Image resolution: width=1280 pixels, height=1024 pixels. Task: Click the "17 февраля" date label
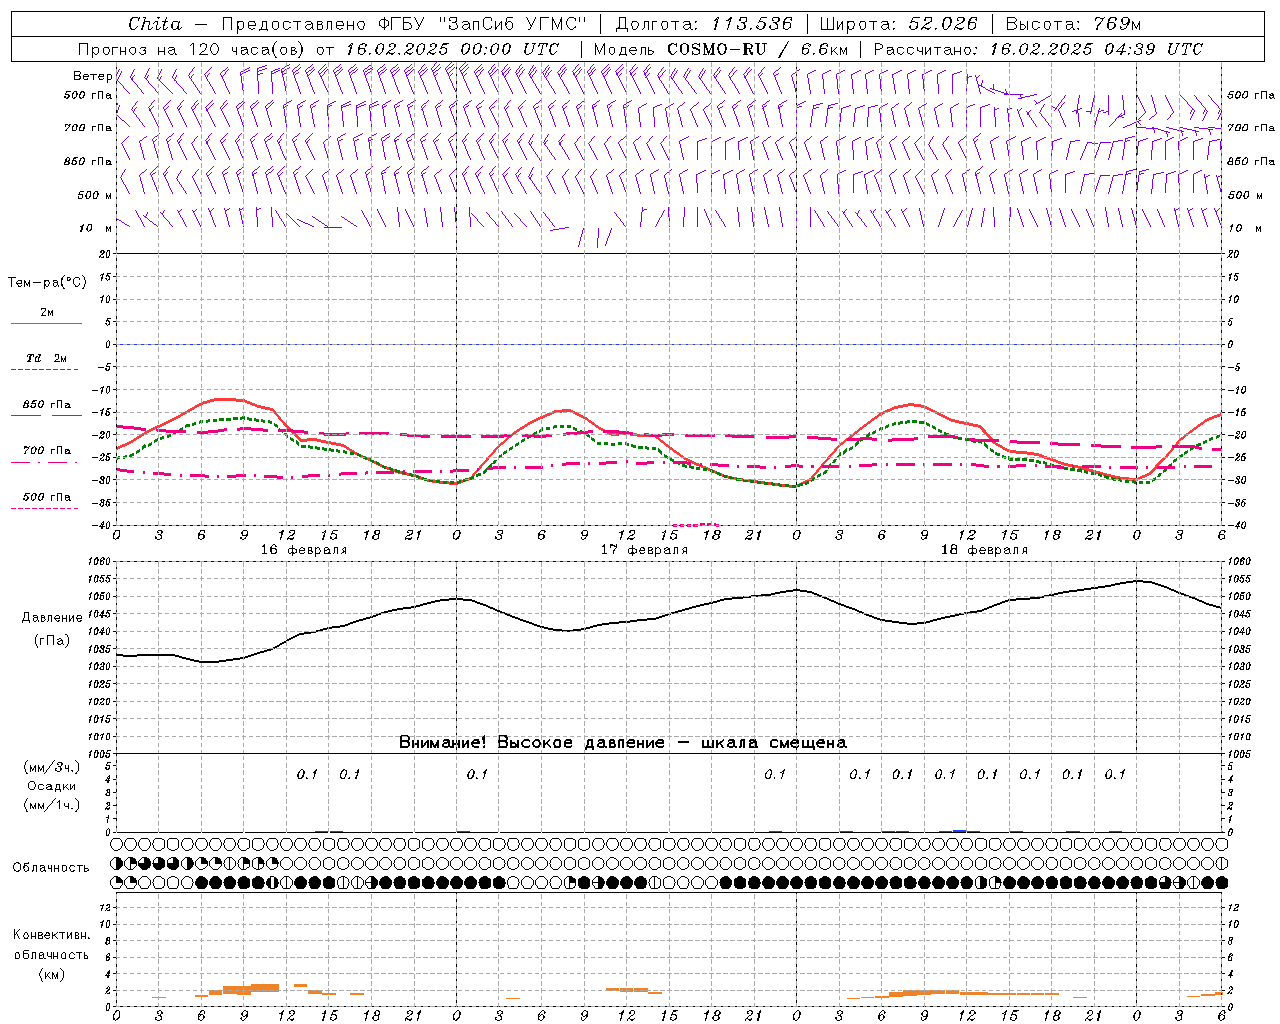pyautogui.click(x=644, y=550)
